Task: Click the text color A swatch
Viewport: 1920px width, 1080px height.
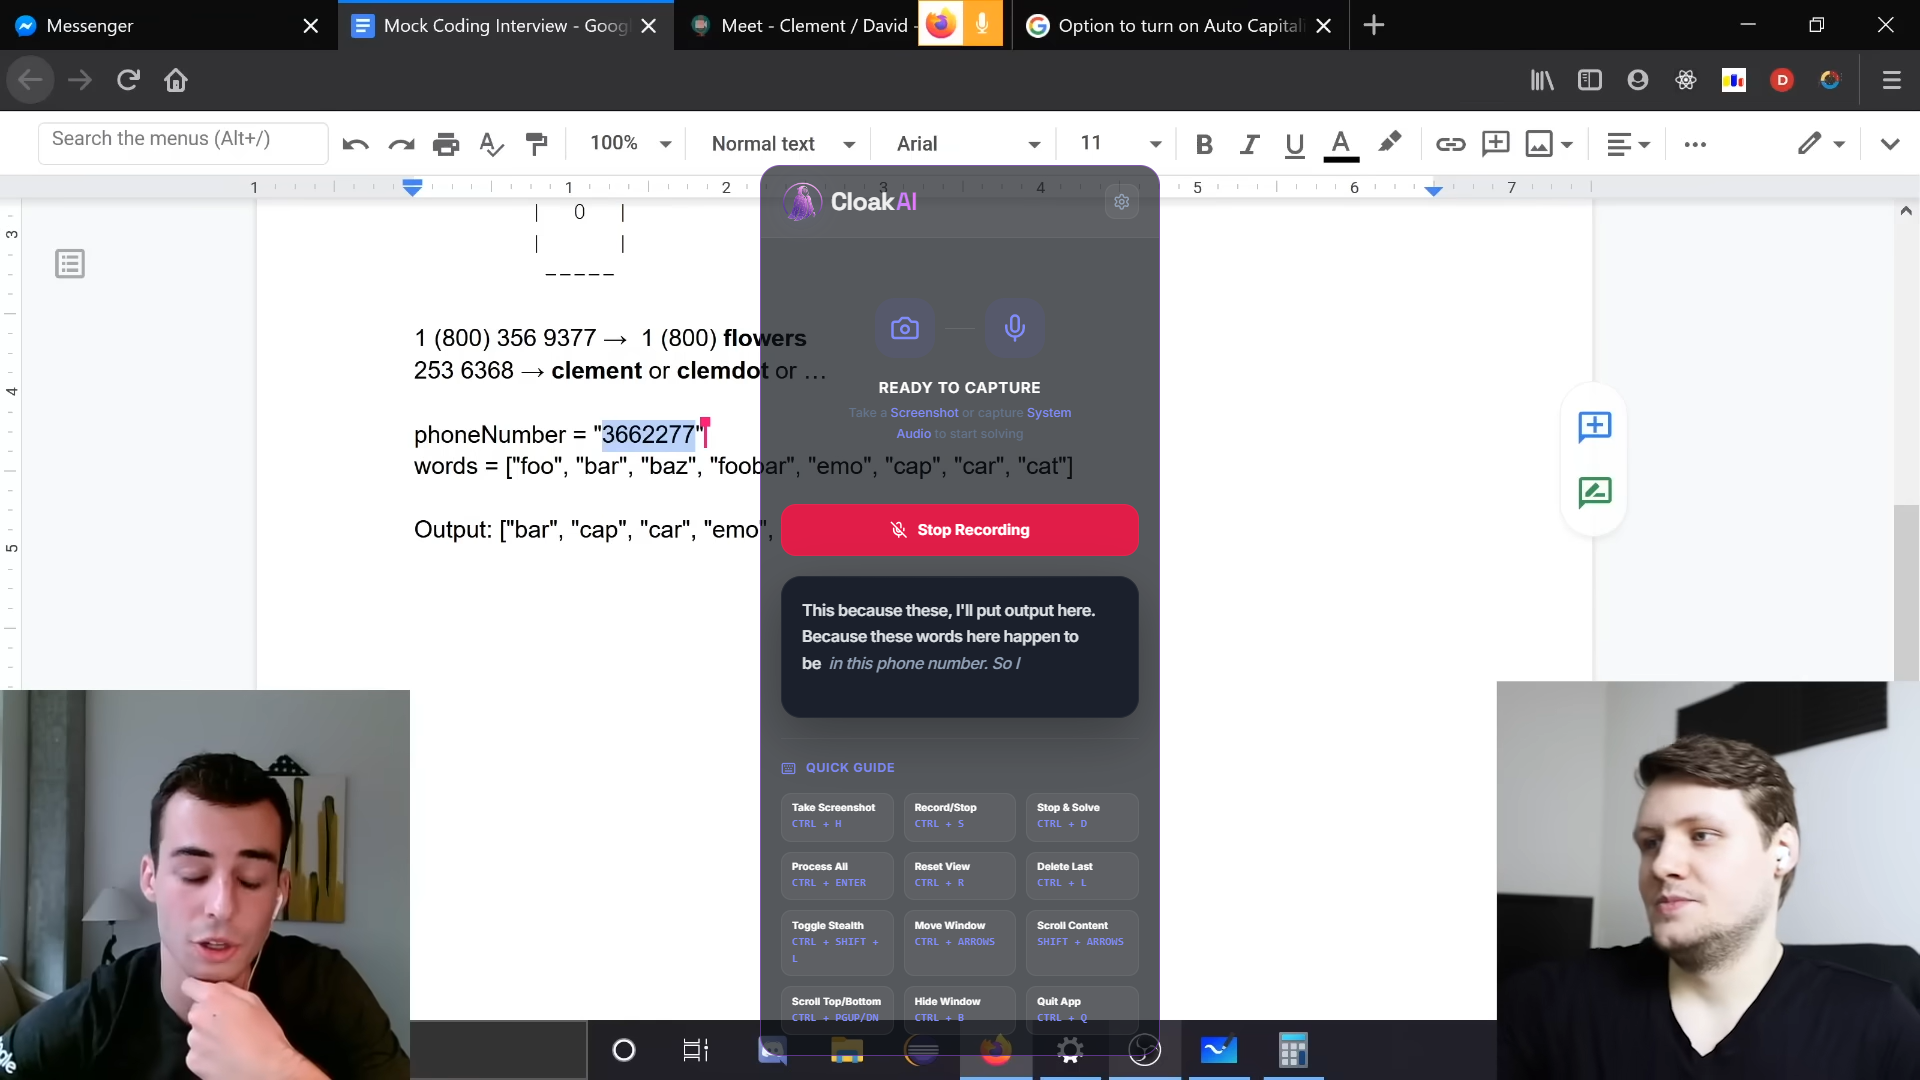Action: pos(1340,144)
